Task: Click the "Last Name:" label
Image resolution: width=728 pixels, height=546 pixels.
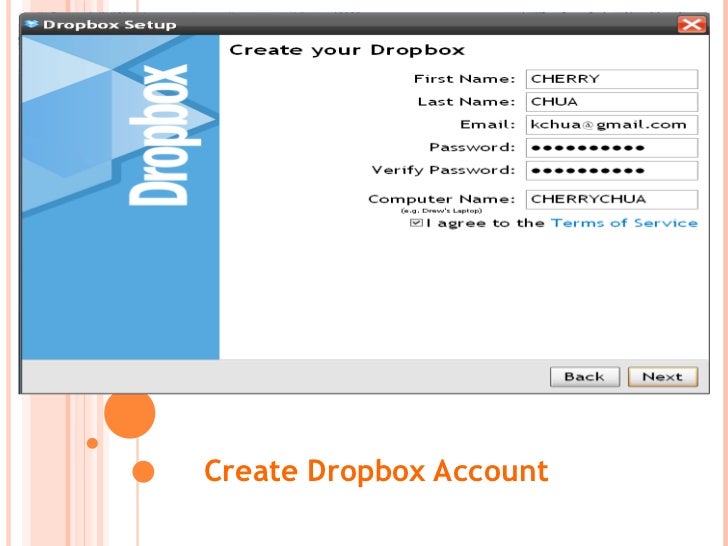Action: pos(466,102)
